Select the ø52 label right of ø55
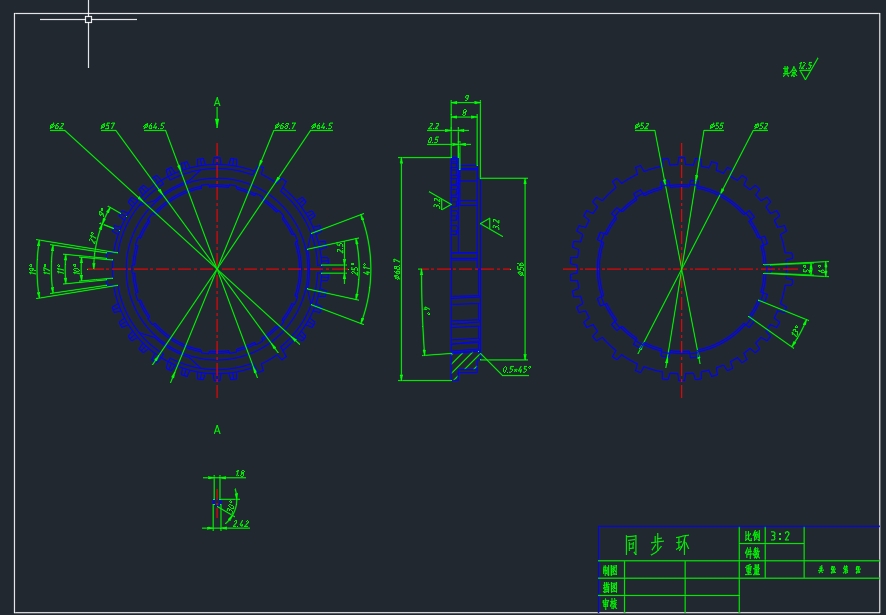 click(x=761, y=126)
